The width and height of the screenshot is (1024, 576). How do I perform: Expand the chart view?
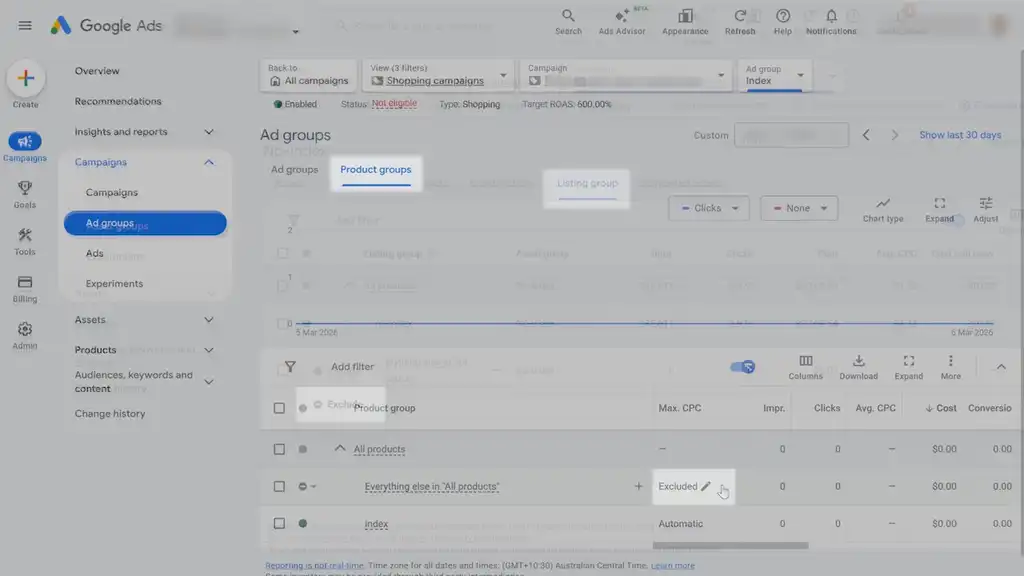pyautogui.click(x=939, y=210)
